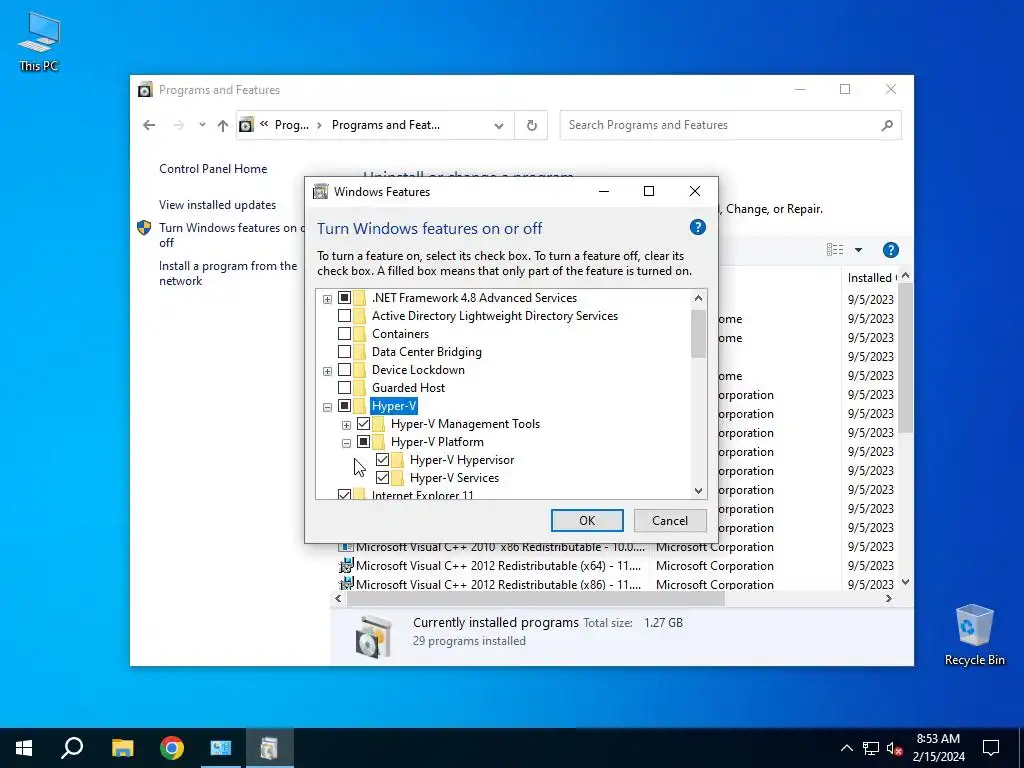
Task: Click the shield icon beside Turn Windows features
Action: point(144,227)
